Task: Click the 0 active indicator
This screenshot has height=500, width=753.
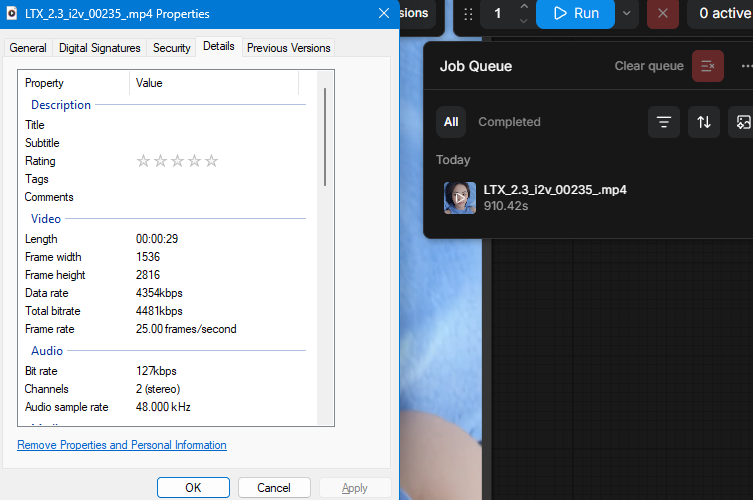Action: (725, 13)
